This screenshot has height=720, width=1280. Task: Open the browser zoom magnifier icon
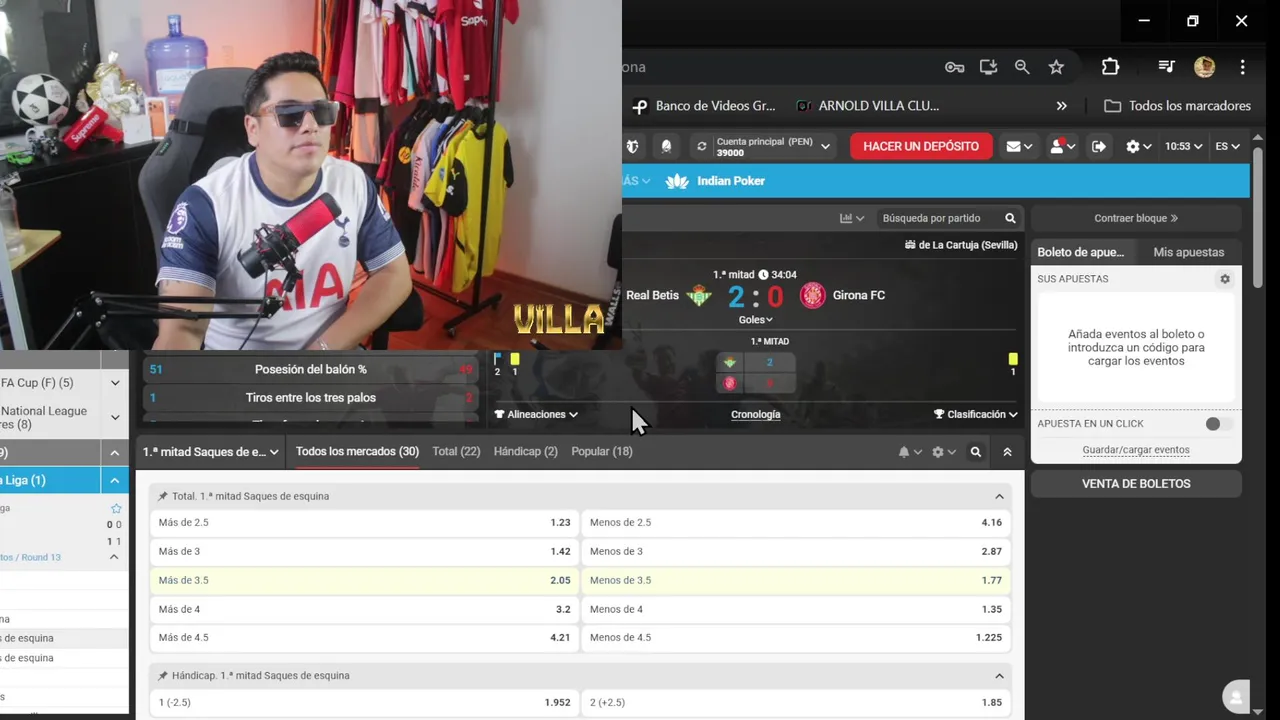(x=1022, y=67)
